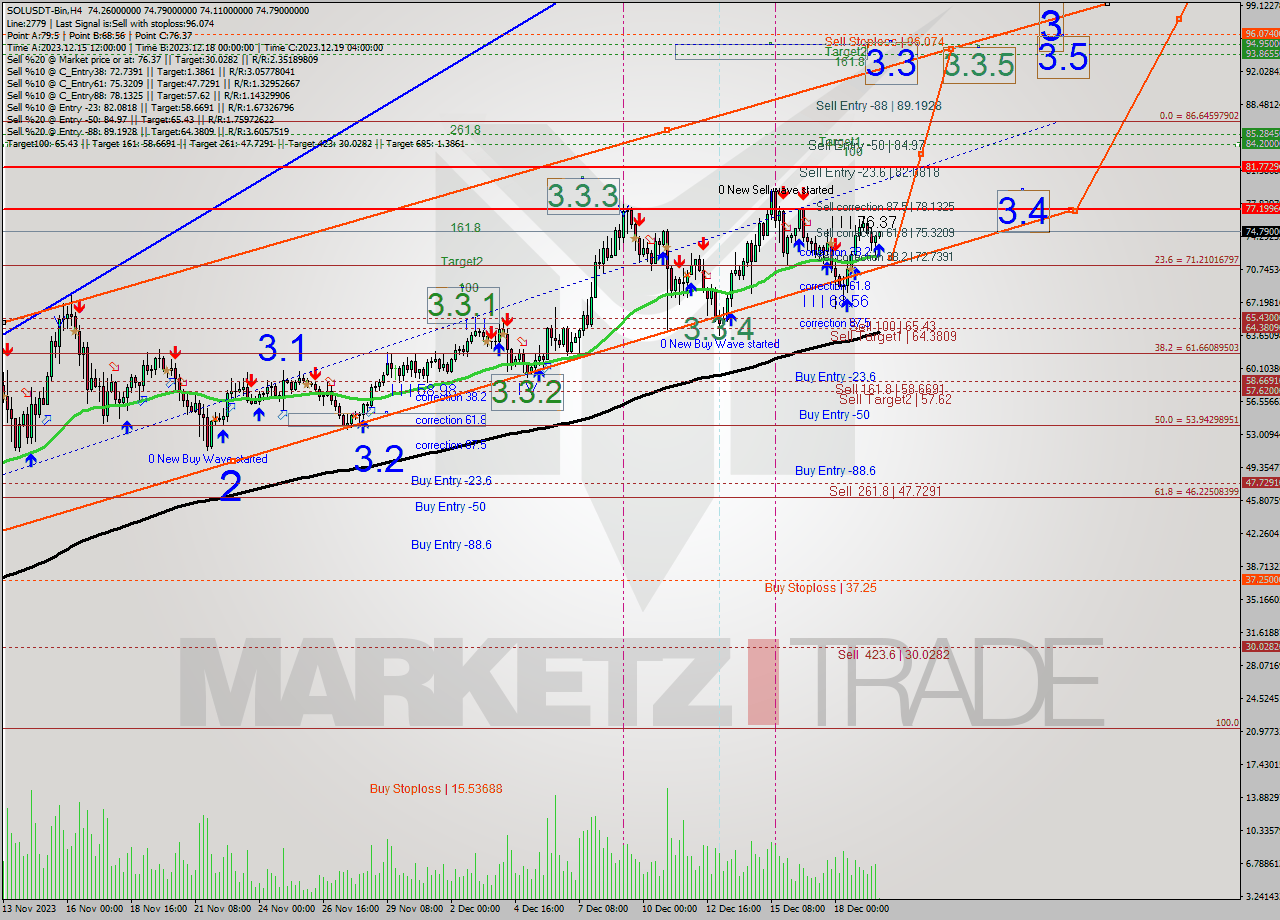Click the 'Buy Stoploss | 37.25' label
1280x920 pixels.
click(820, 588)
